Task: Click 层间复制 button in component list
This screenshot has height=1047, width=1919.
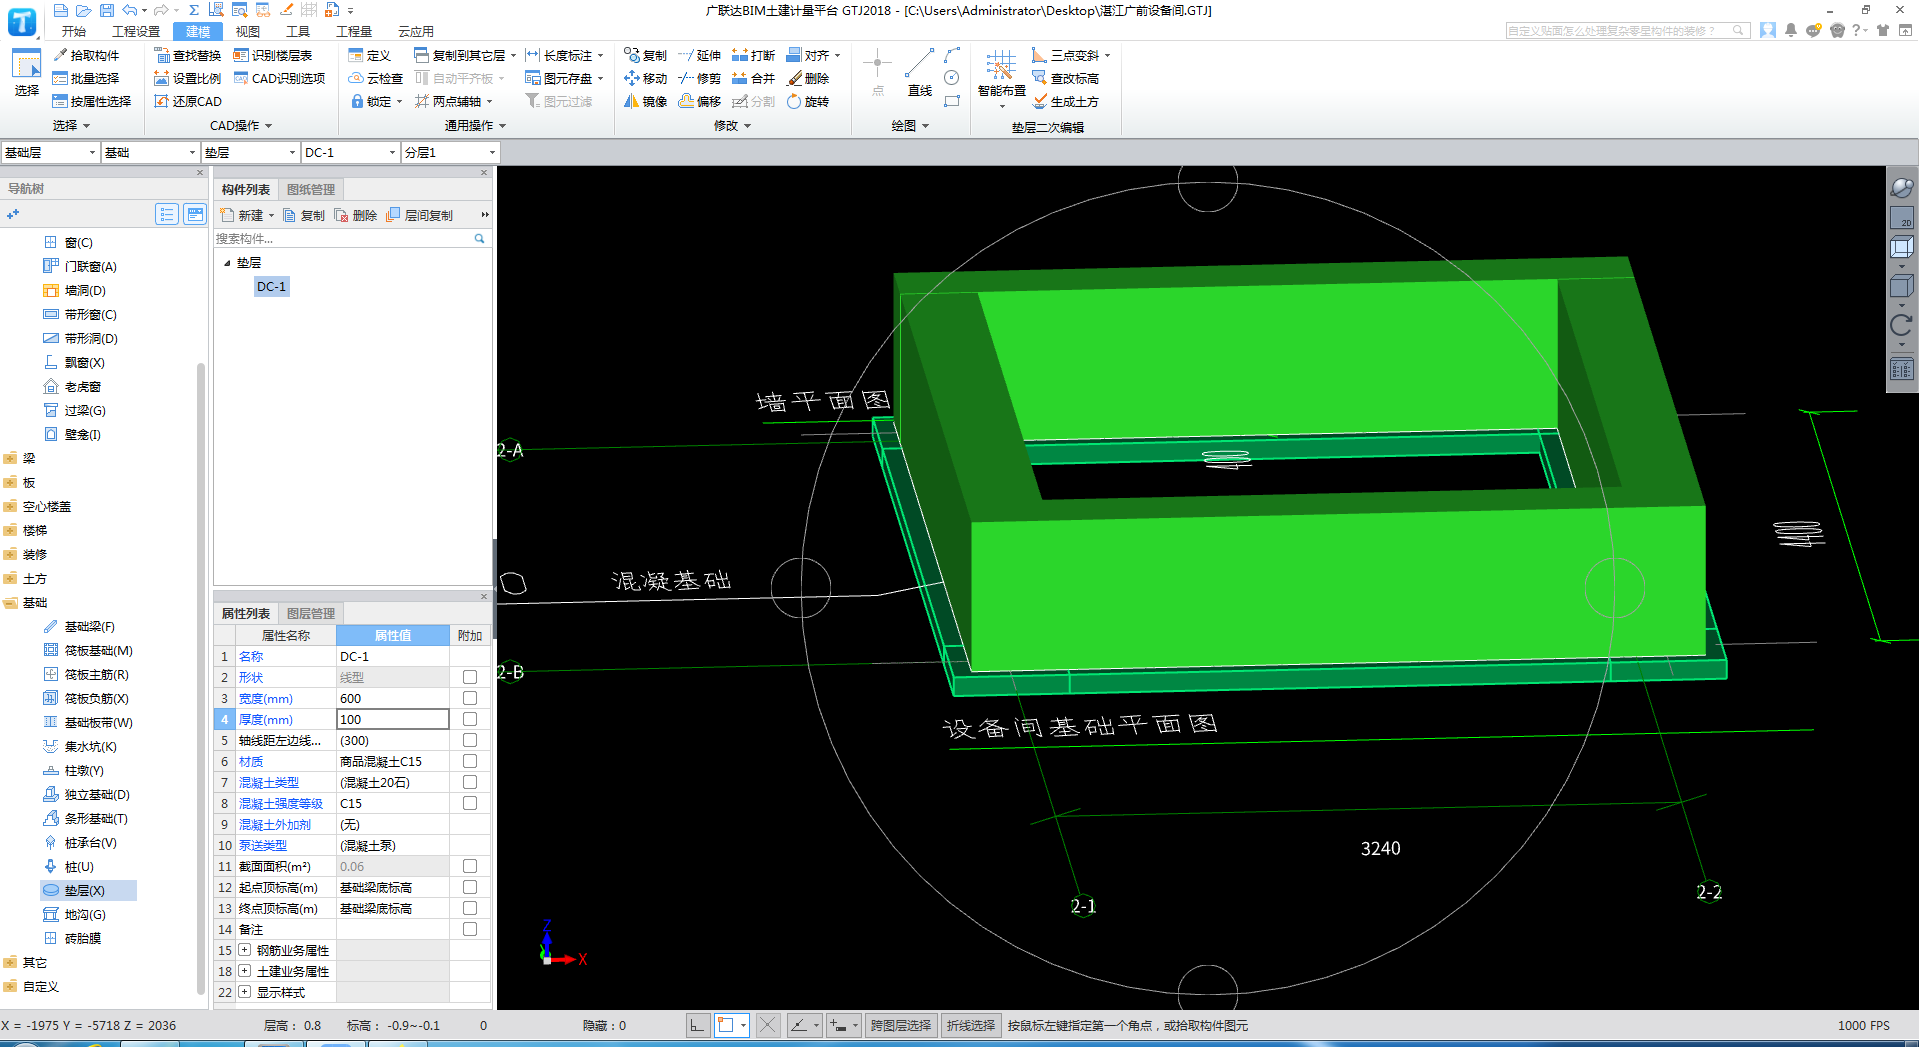Action: [420, 215]
